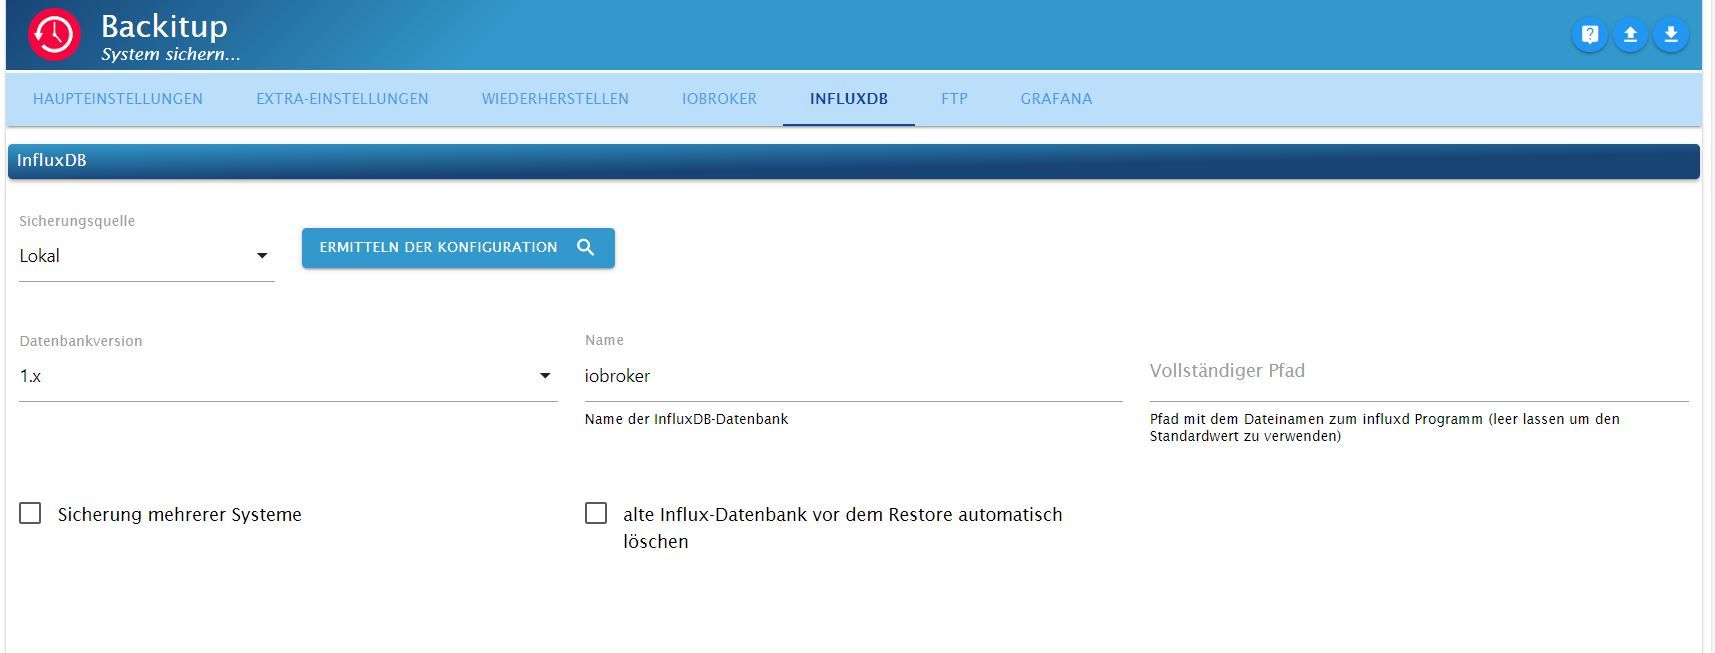
Task: Switch to the Grafana tab
Action: pos(1056,99)
